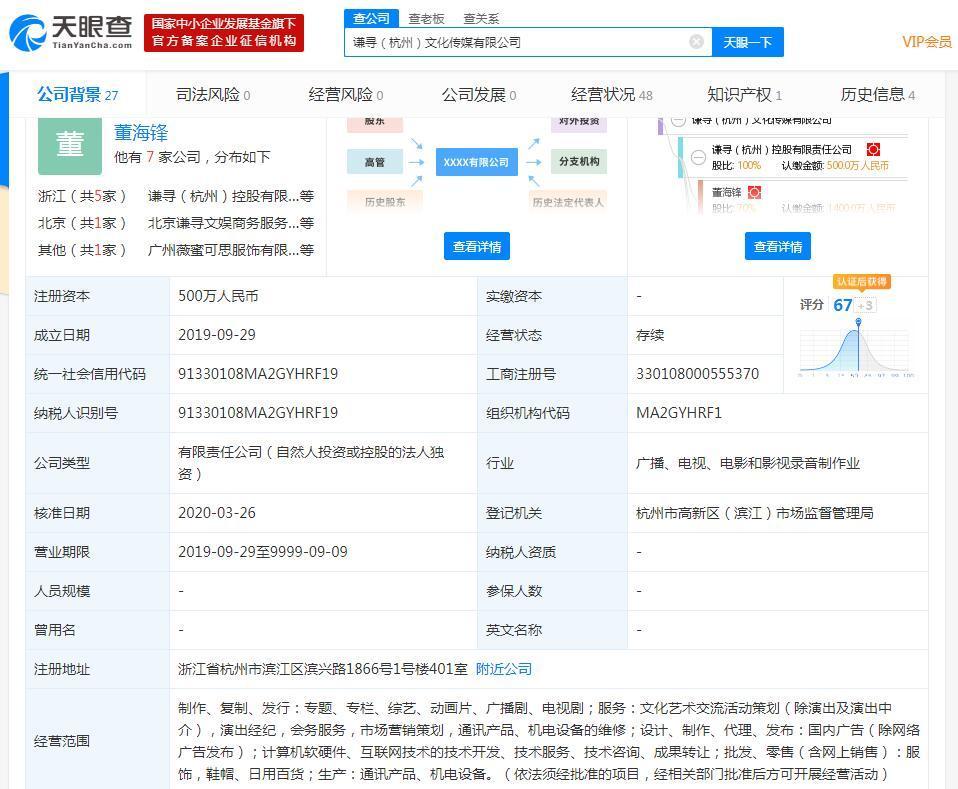958x789 pixels.
Task: Switch to 查关系 search tab
Action: pyautogui.click(x=481, y=18)
